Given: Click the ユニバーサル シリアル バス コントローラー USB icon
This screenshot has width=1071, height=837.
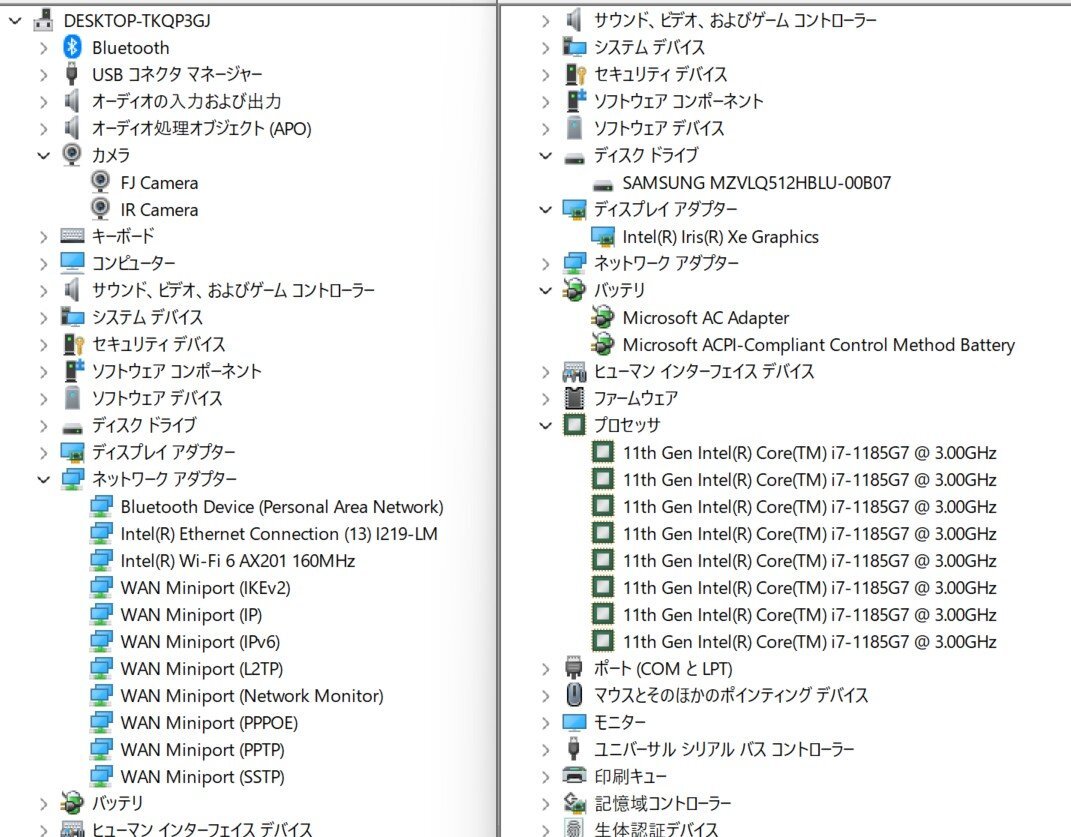Looking at the screenshot, I should coord(574,749).
